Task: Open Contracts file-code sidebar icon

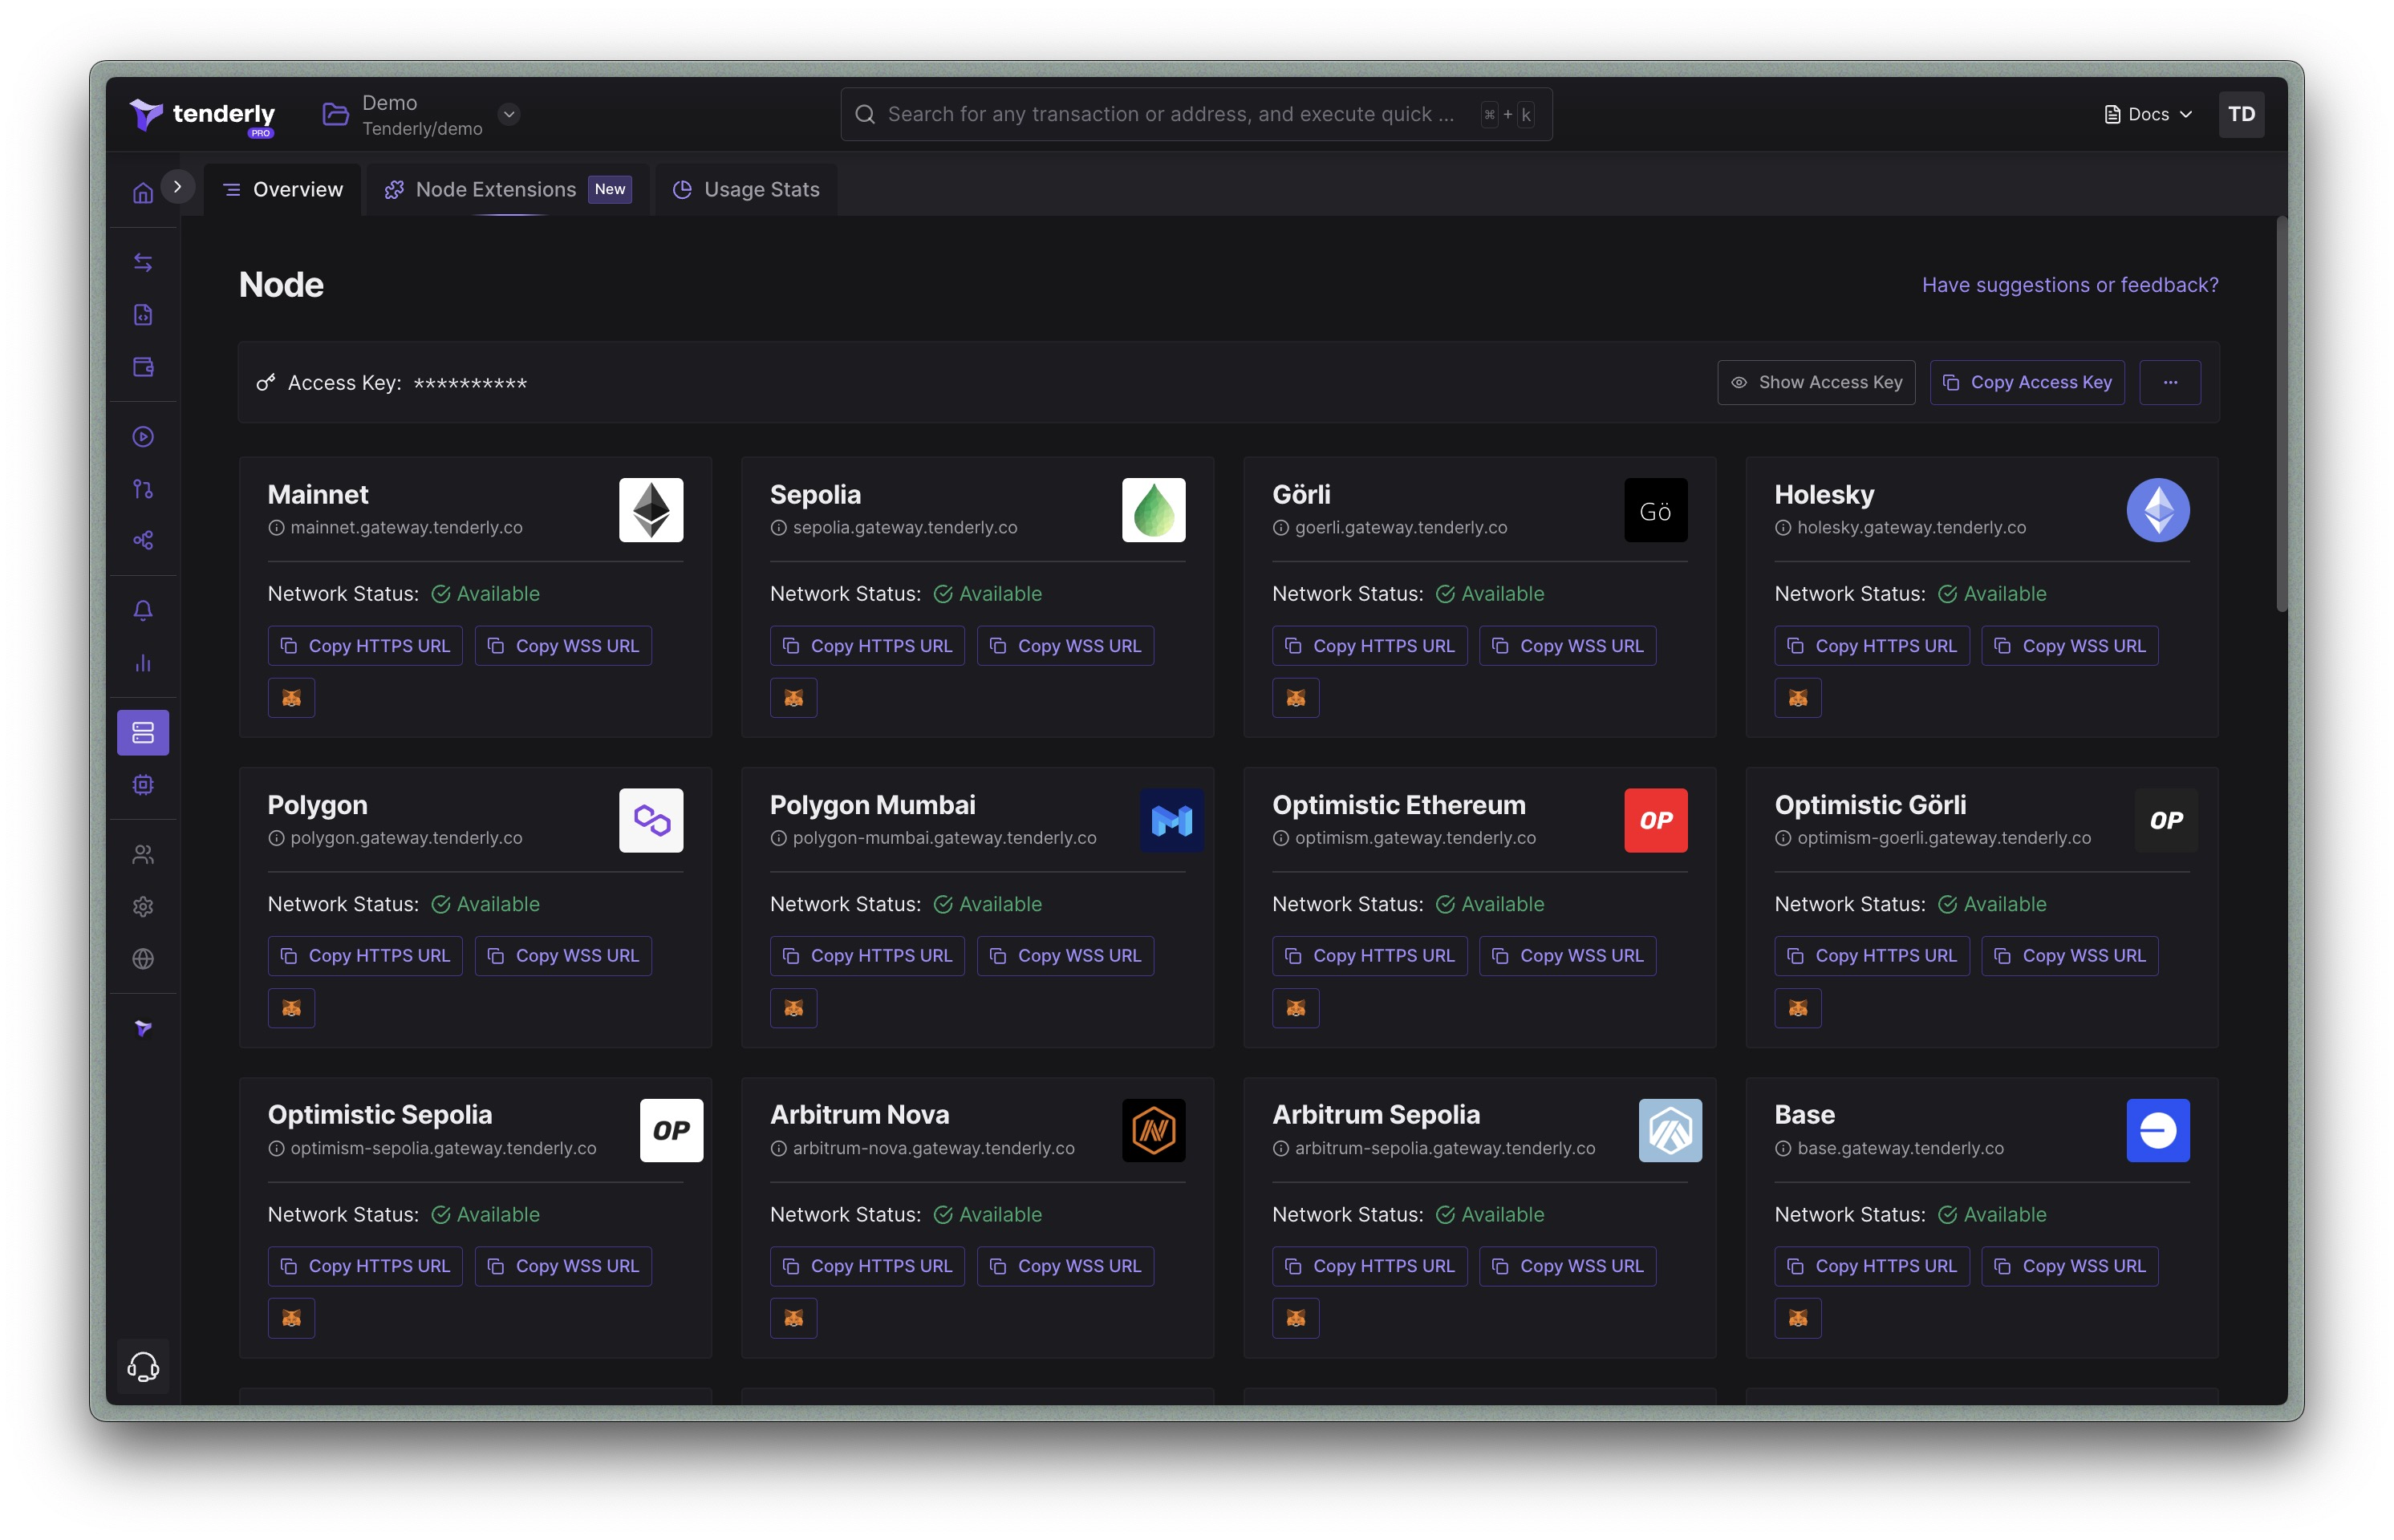Action: point(143,315)
